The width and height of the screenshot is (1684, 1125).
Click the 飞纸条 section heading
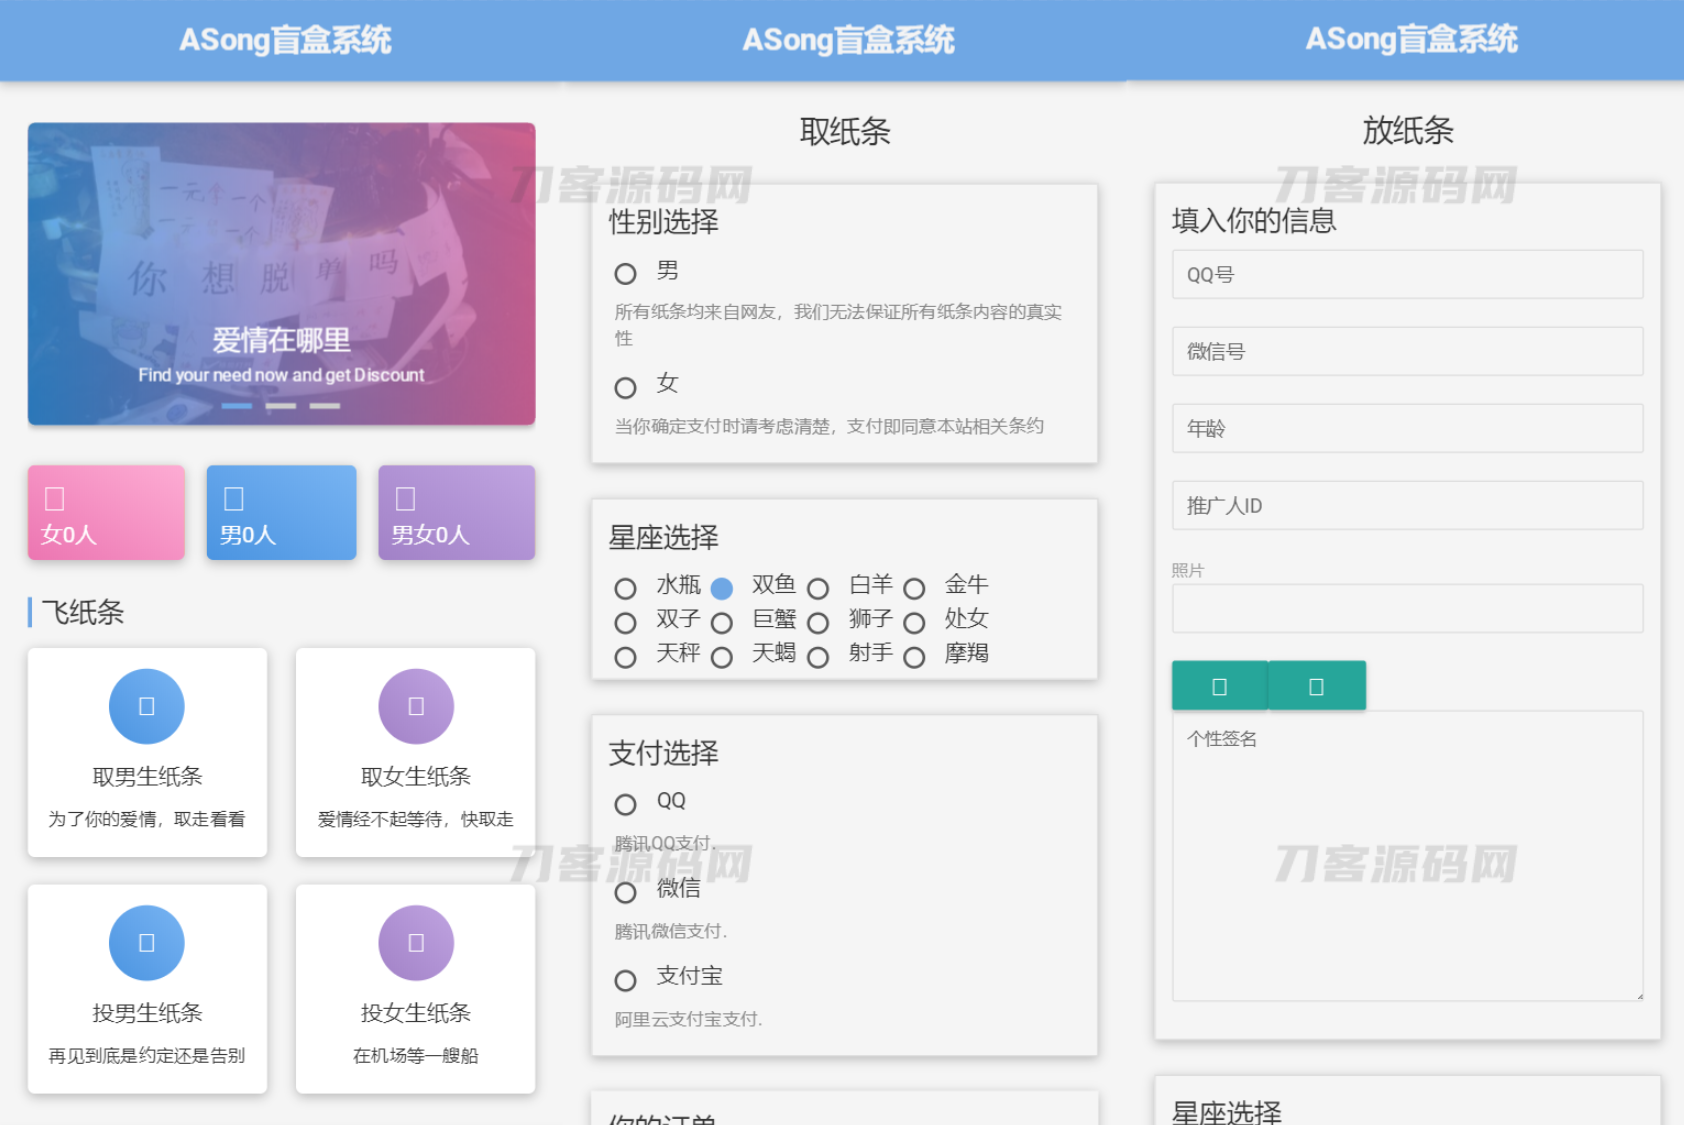(x=82, y=613)
